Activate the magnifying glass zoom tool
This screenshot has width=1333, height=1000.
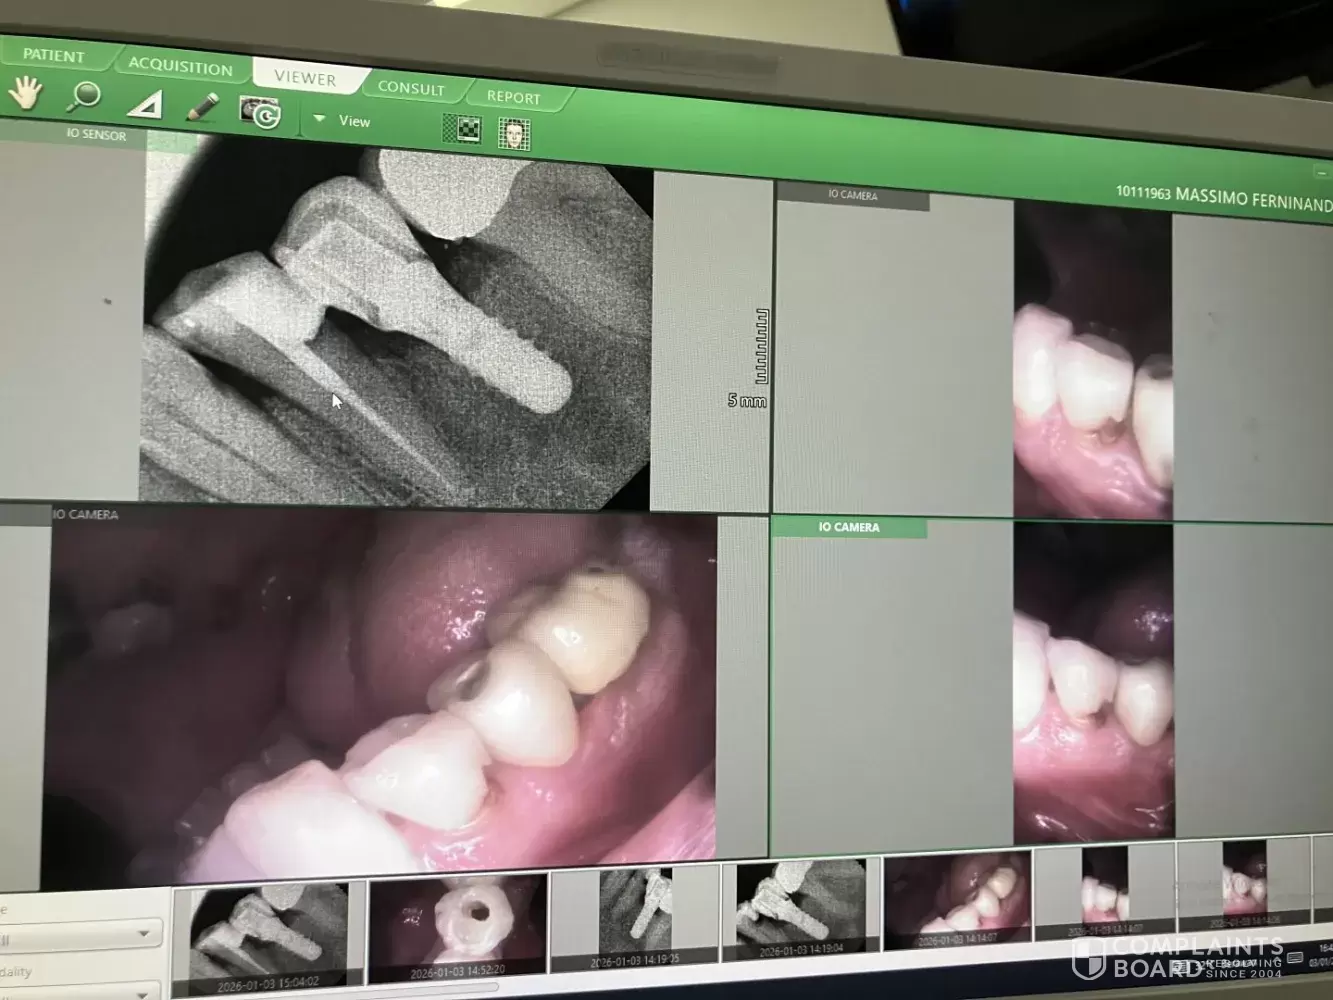click(x=85, y=97)
